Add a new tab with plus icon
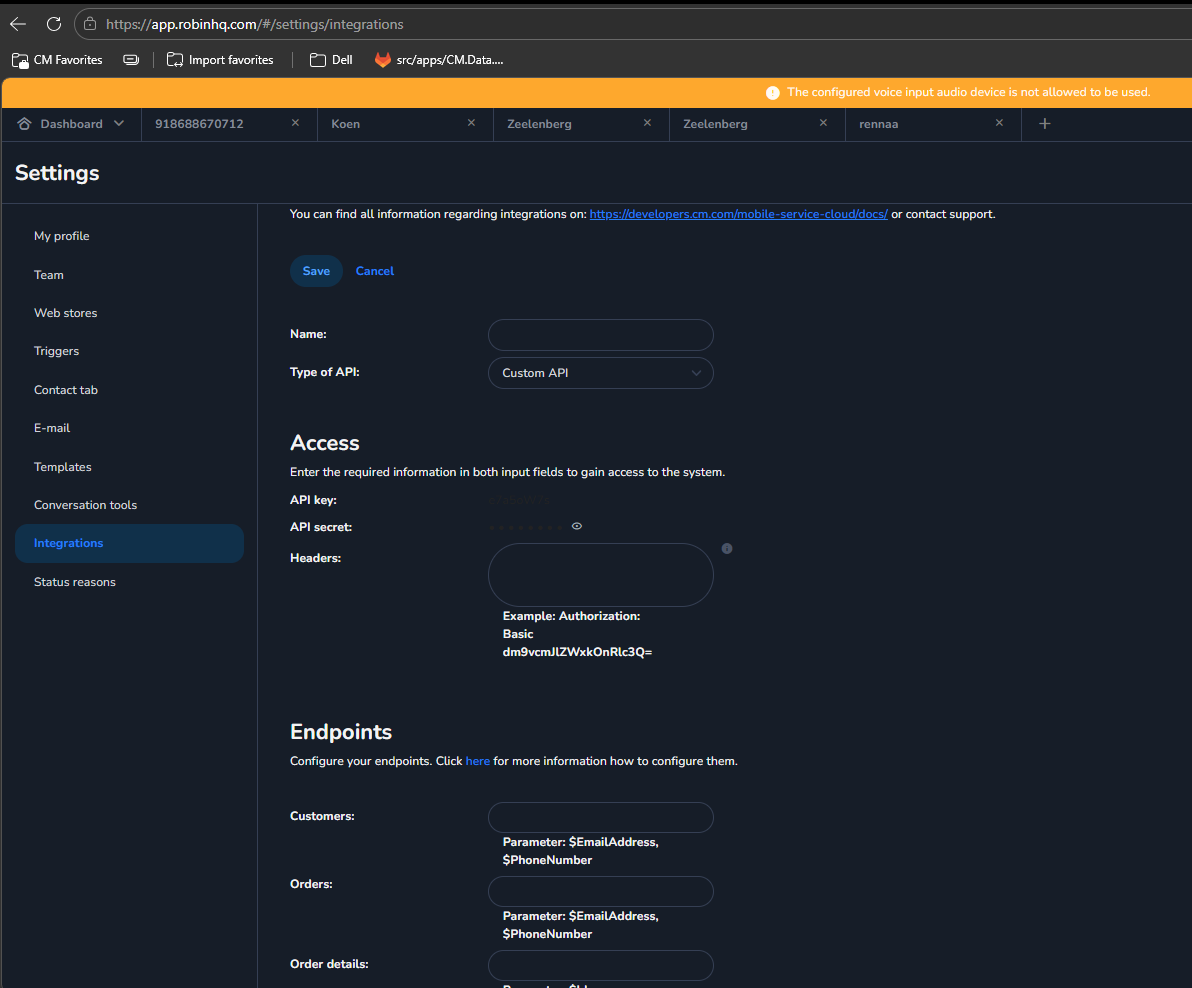Screen dimensions: 1192x988 1045,124
